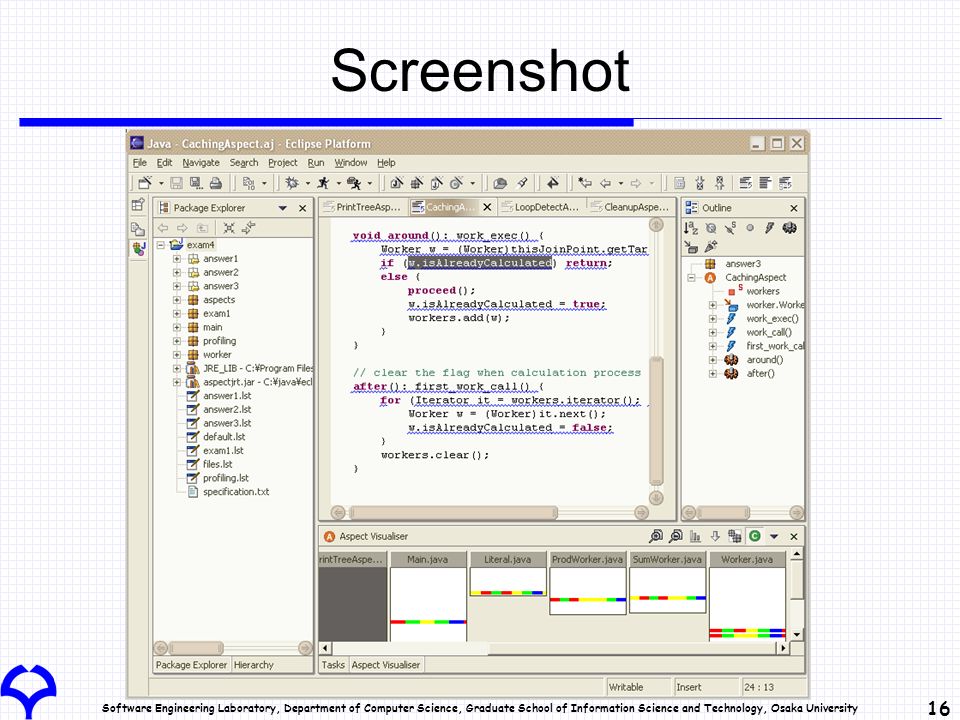Click colored stripe in SumWorker.java bar
960x720 pixels.
point(667,598)
